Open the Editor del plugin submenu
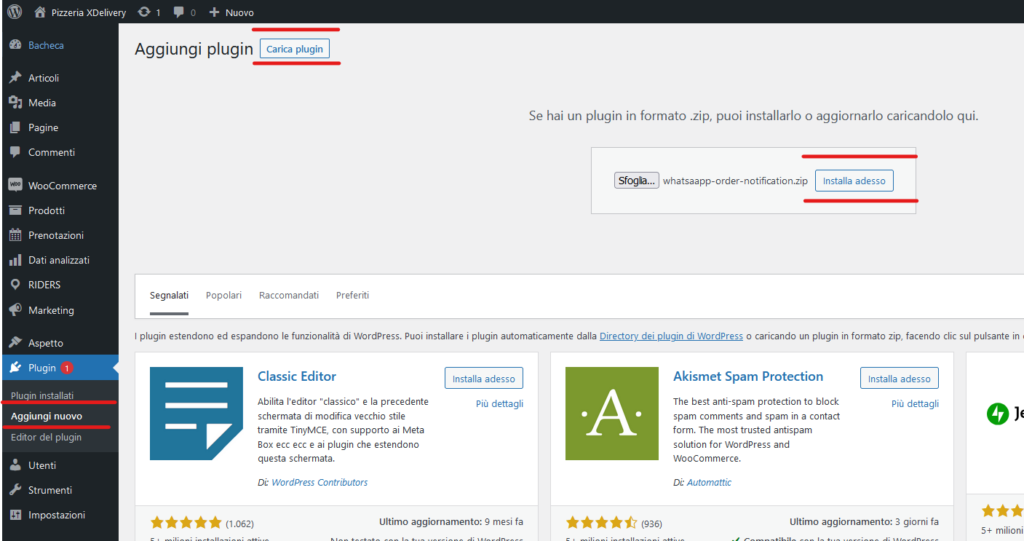This screenshot has height=541, width=1024. tap(46, 437)
